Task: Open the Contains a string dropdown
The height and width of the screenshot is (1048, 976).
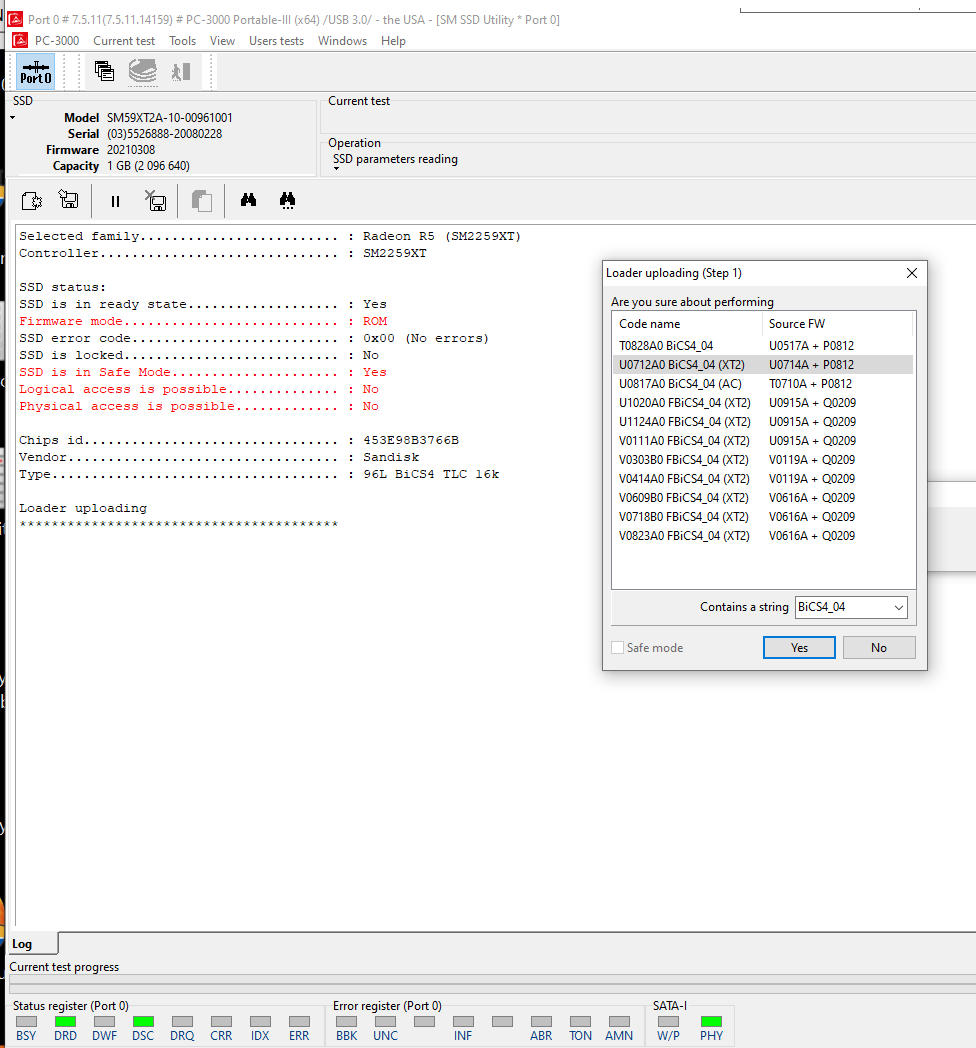Action: pos(899,607)
